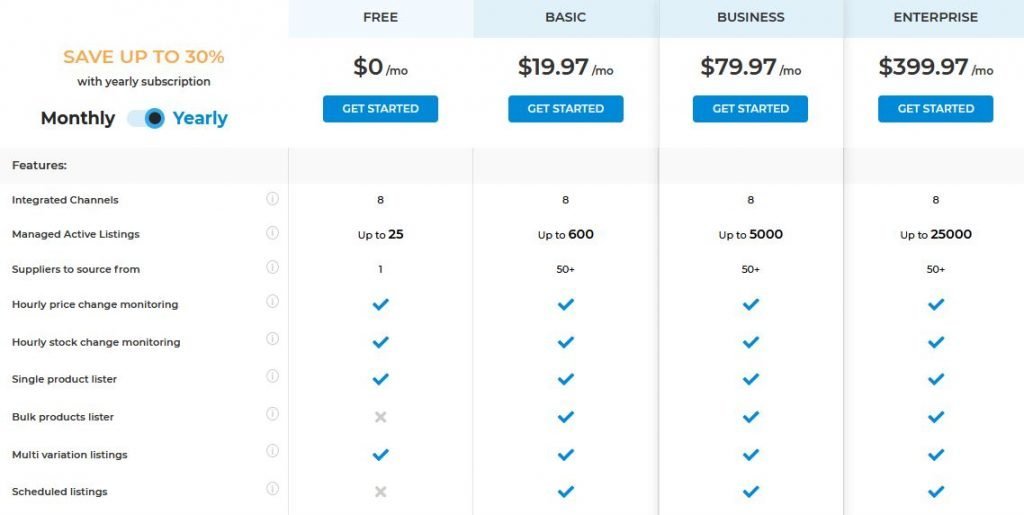Click Get Started under the Basic plan
This screenshot has height=515, width=1024.
click(x=565, y=109)
